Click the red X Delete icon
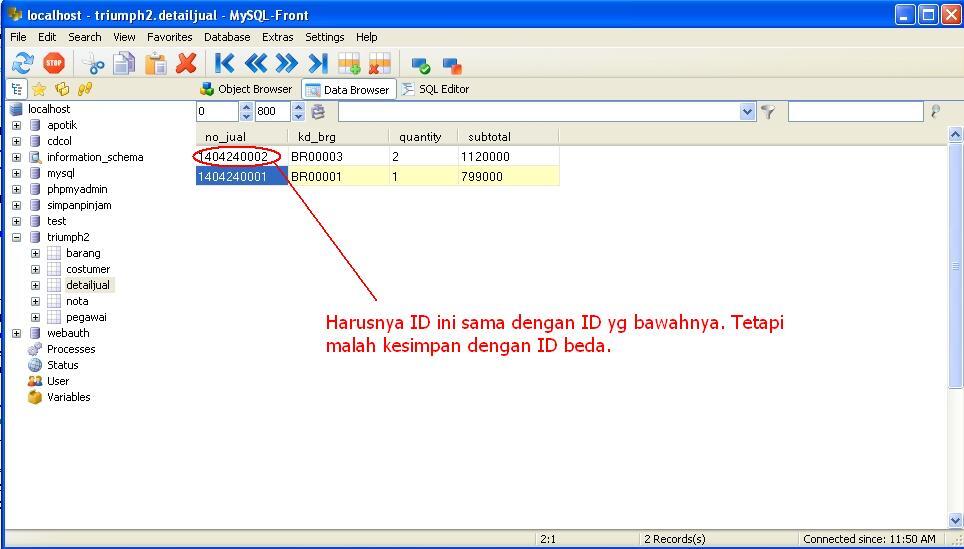The width and height of the screenshot is (964, 549). point(186,63)
